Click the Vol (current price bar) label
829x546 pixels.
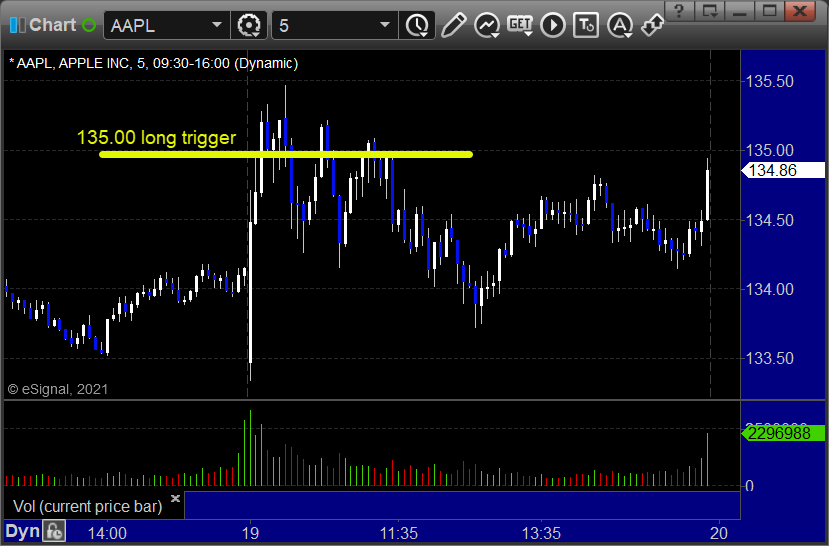click(87, 506)
